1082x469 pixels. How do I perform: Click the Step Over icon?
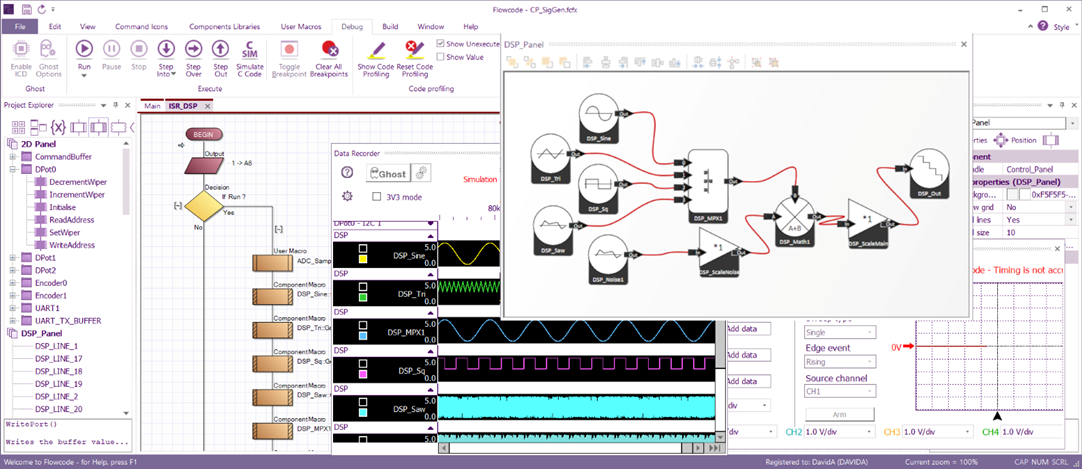coord(193,48)
